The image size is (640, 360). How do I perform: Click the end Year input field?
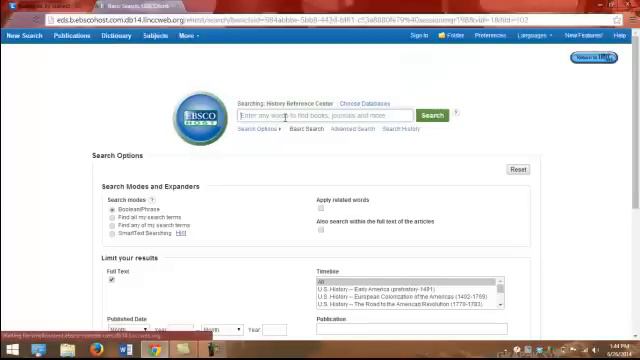pyautogui.click(x=274, y=330)
